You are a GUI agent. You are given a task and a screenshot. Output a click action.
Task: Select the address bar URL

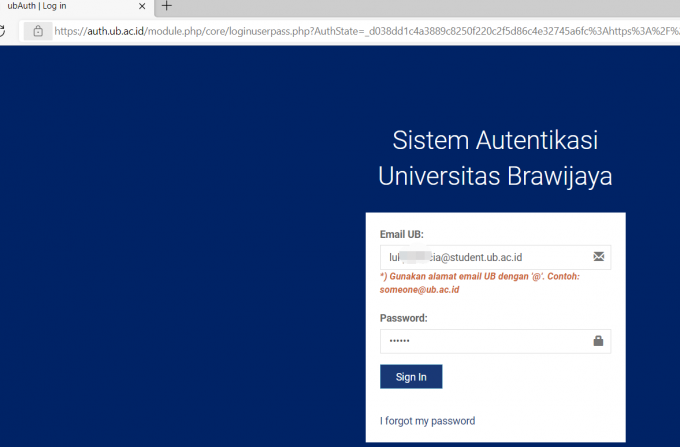[366, 31]
